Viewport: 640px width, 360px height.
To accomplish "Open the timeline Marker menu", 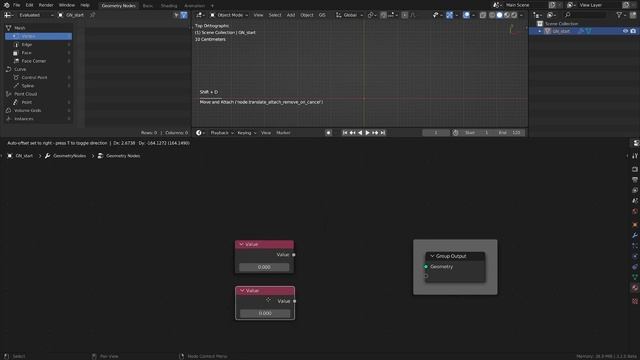I will (283, 133).
